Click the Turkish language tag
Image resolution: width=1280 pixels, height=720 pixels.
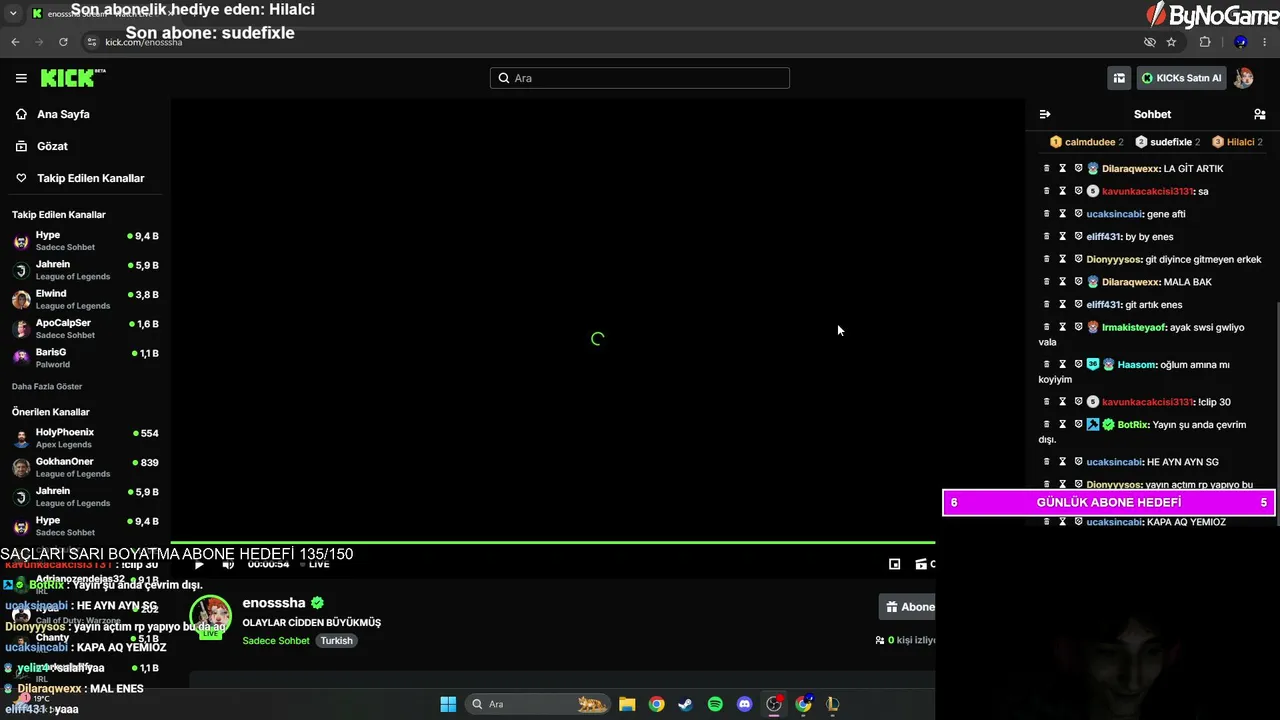click(x=337, y=641)
